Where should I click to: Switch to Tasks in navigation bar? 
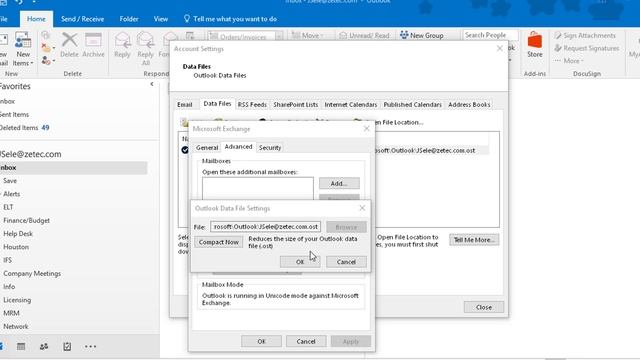[x=67, y=347]
